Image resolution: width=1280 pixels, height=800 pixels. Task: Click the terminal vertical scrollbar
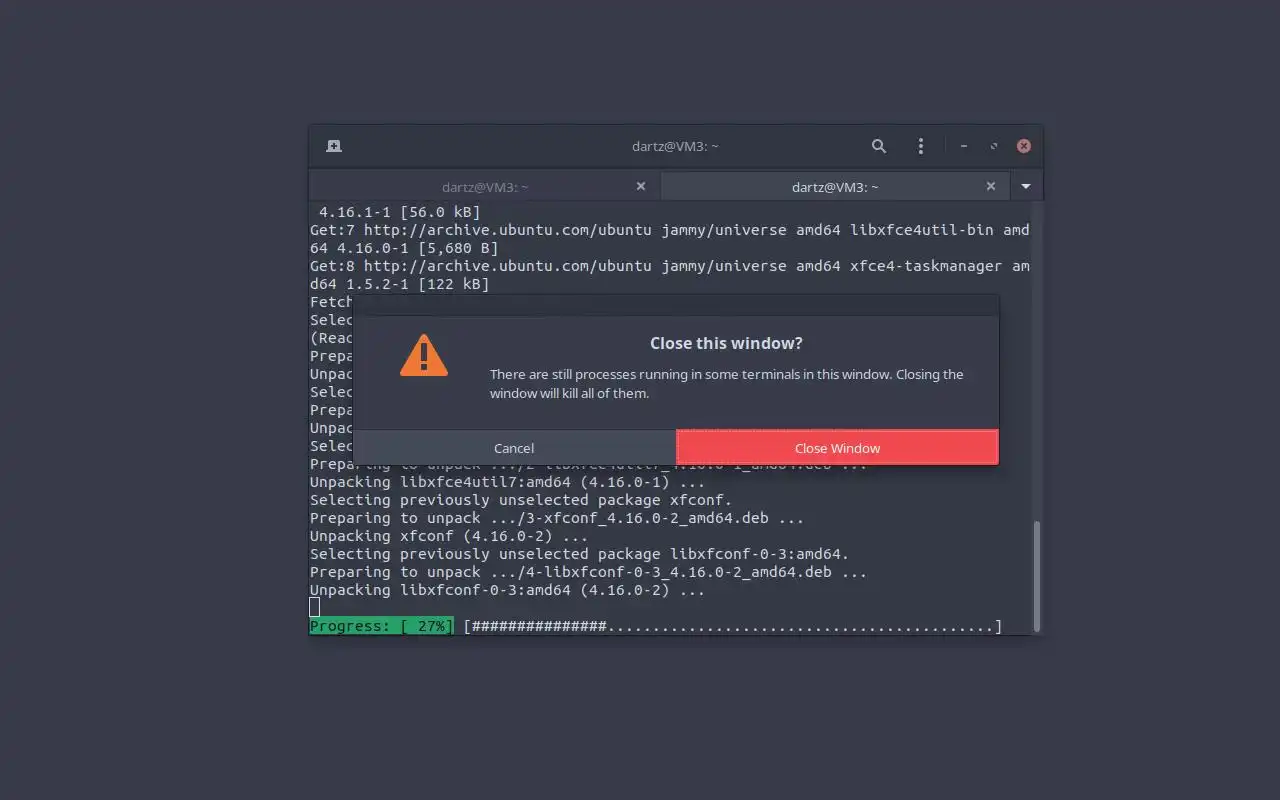[1037, 575]
